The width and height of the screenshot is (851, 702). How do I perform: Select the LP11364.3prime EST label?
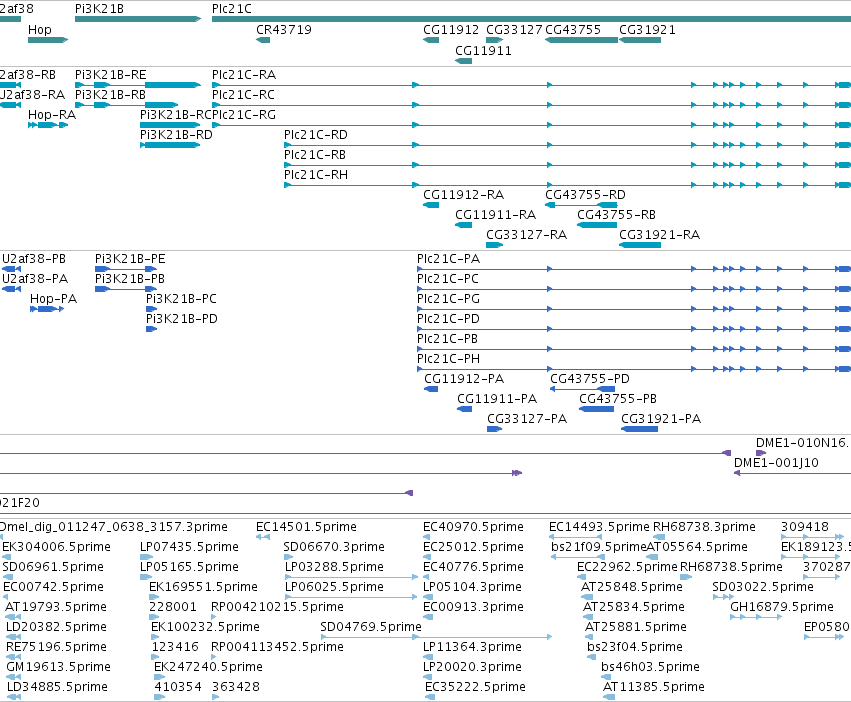(472, 647)
